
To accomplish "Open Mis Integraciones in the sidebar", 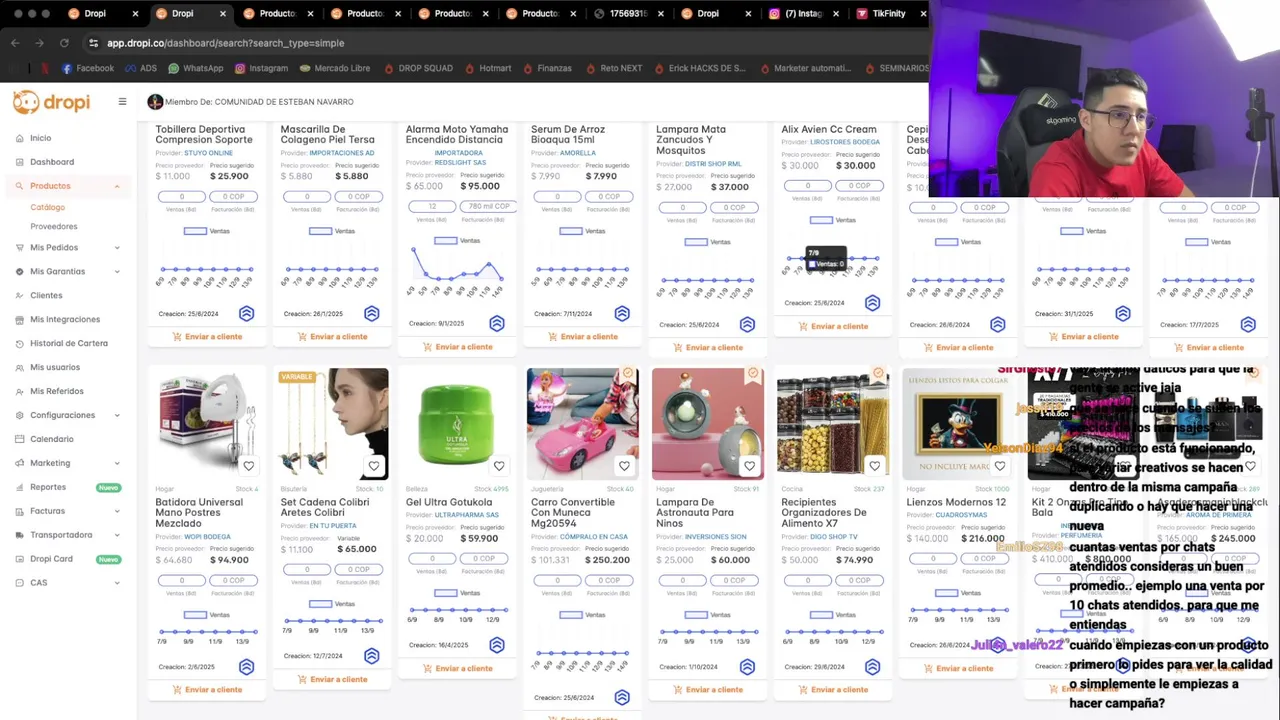I will 65,319.
